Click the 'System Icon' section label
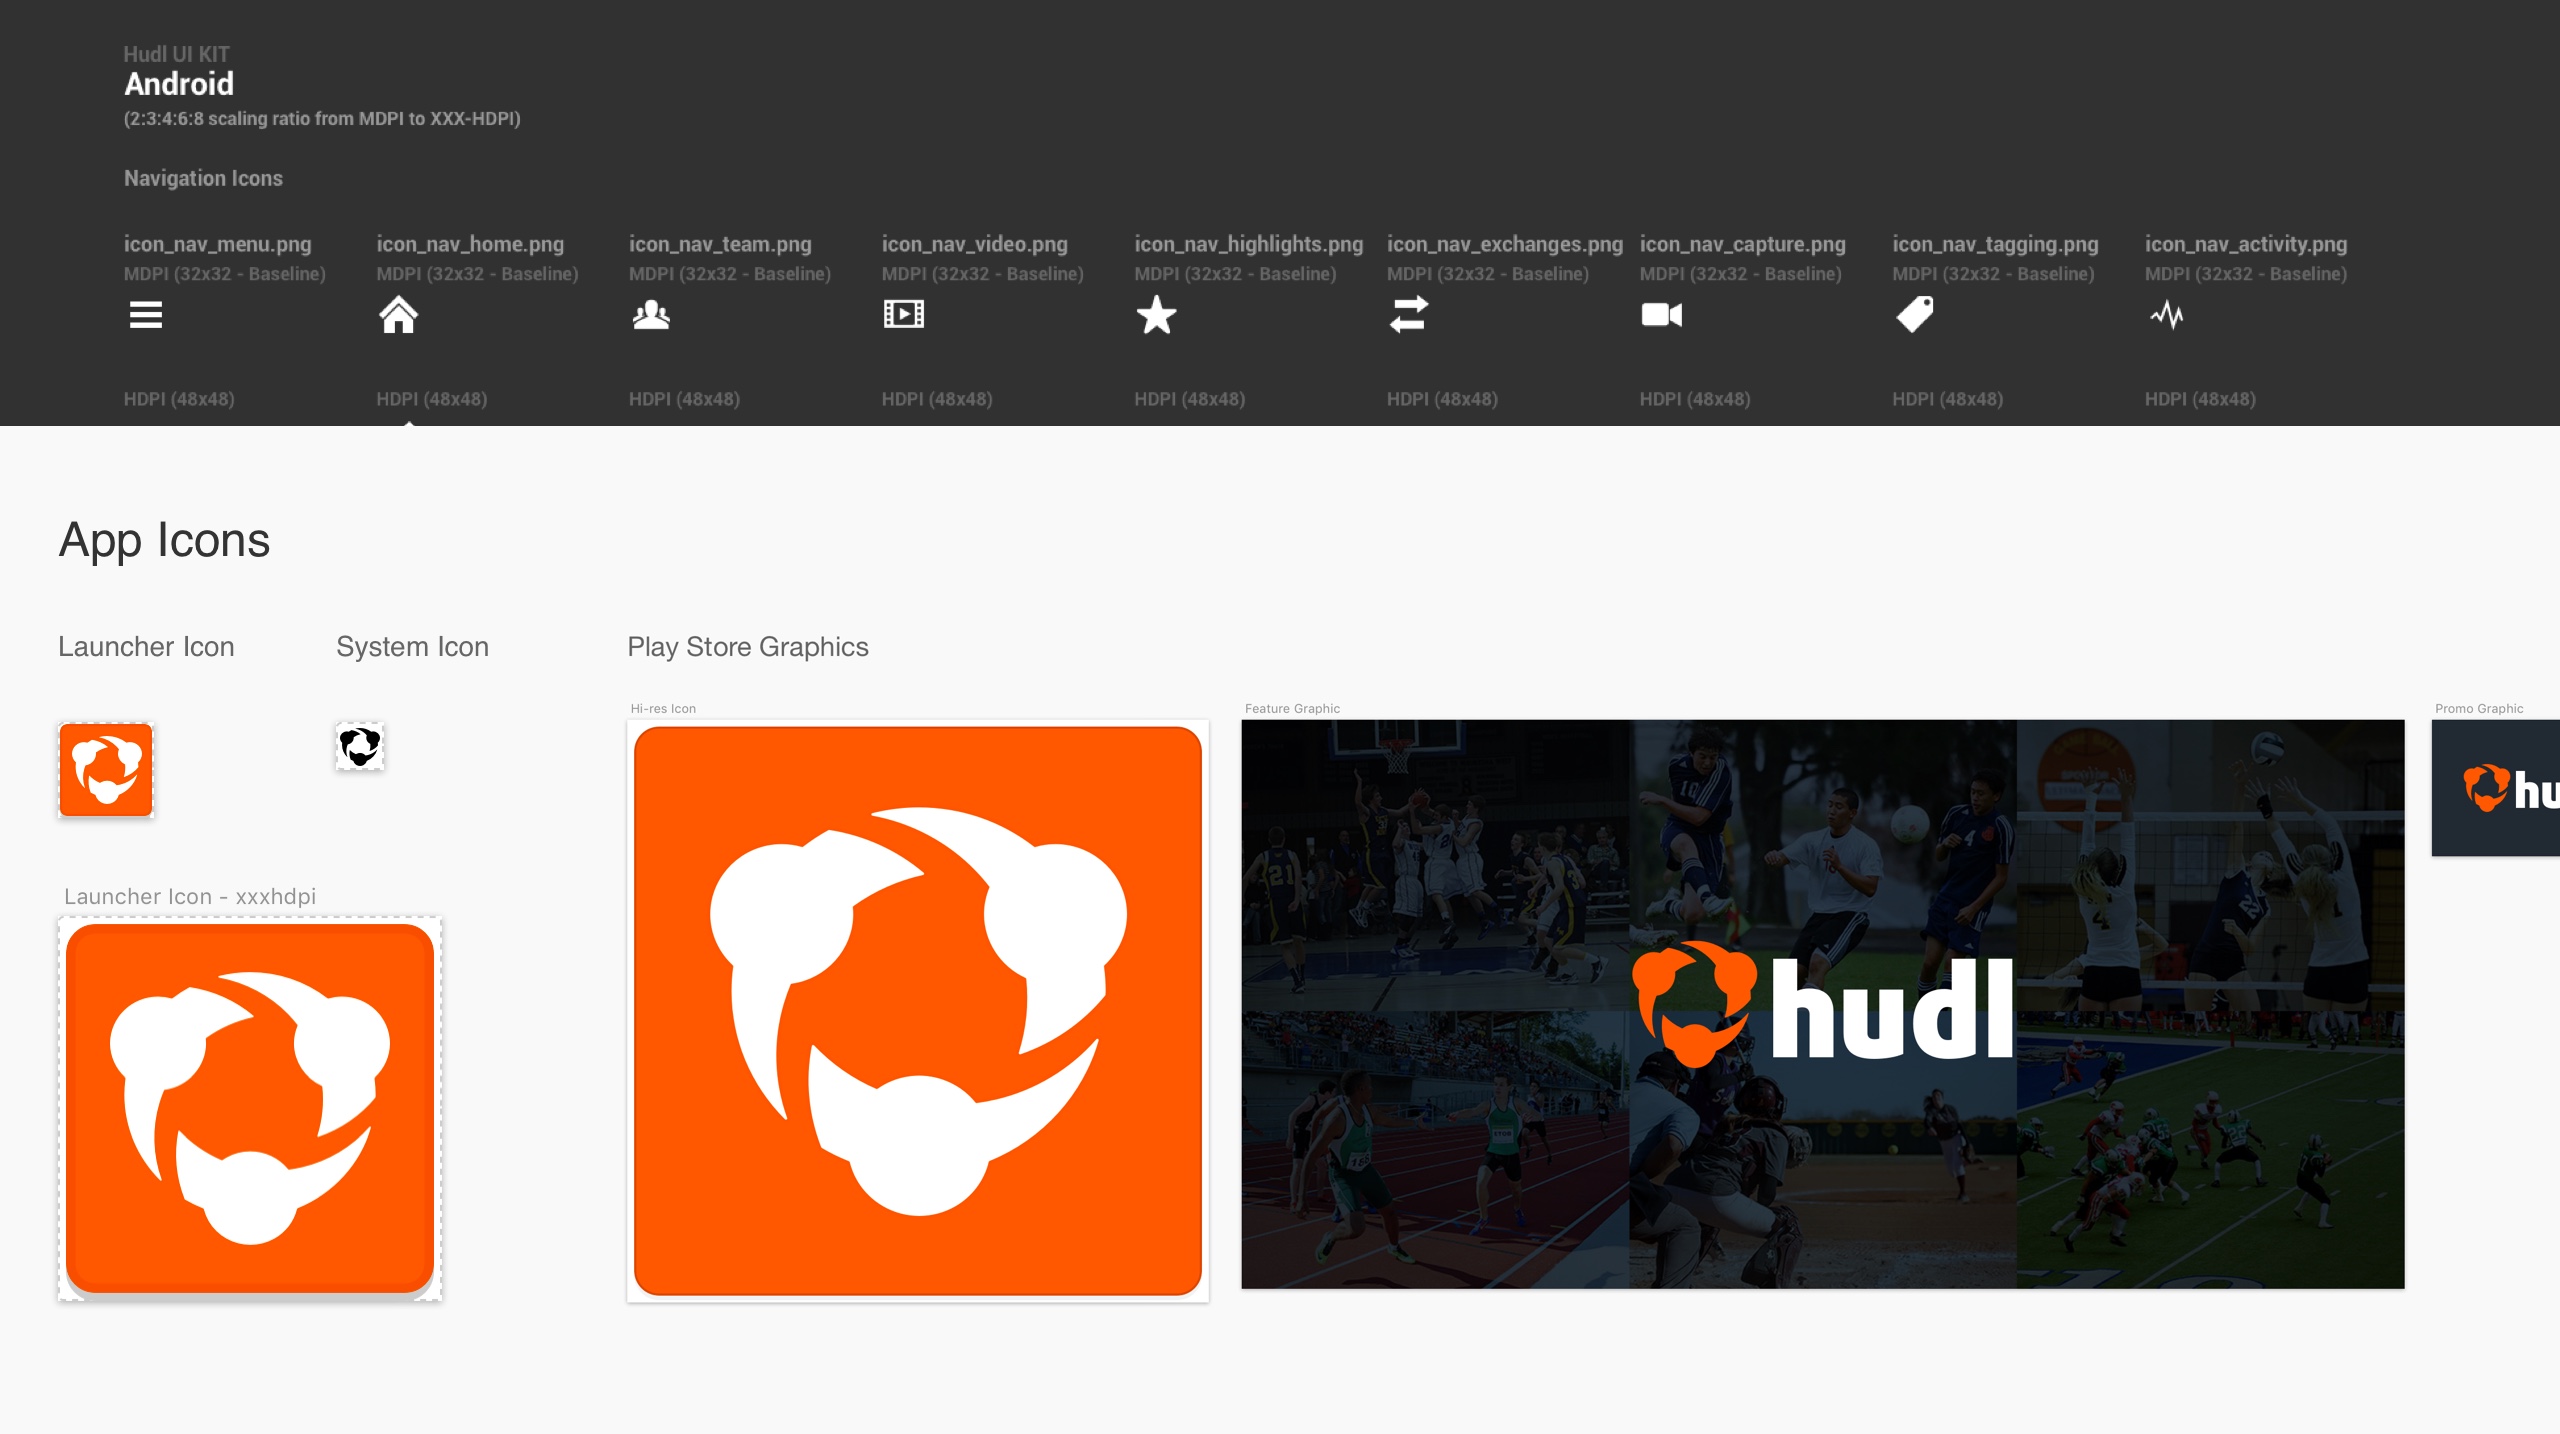Viewport: 2560px width, 1434px height. [x=412, y=647]
